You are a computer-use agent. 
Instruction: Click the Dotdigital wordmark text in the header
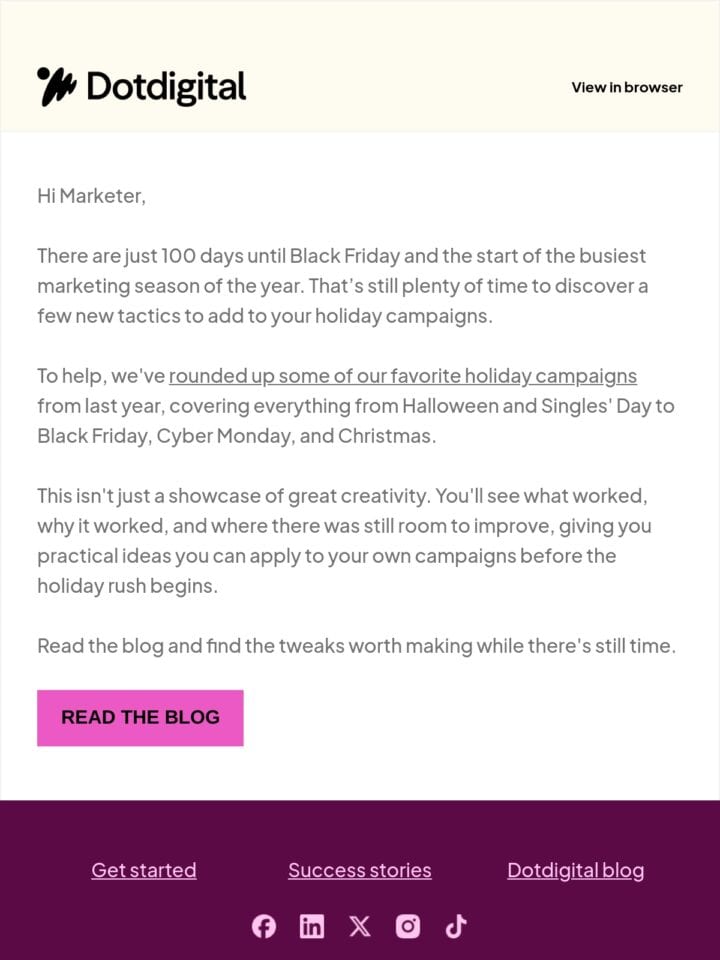coord(166,88)
